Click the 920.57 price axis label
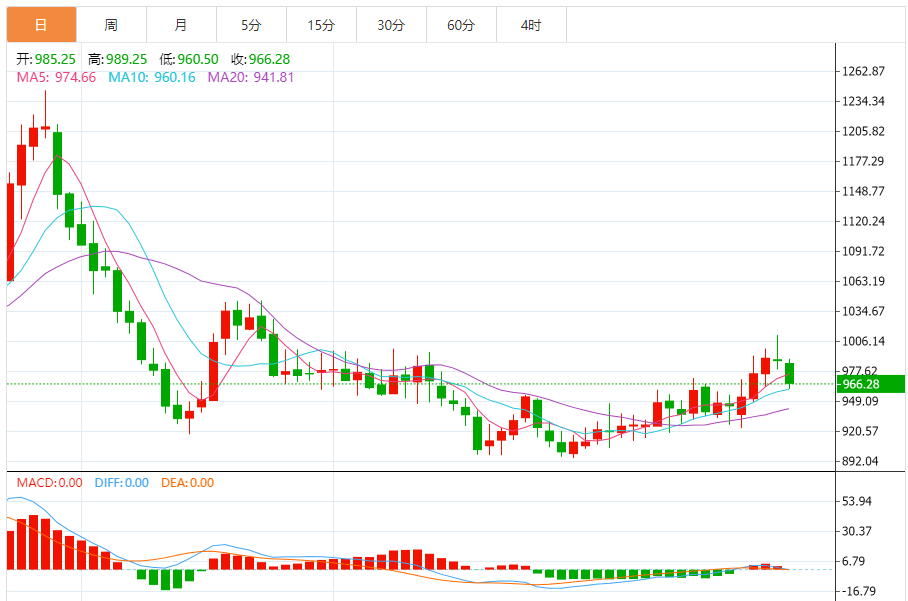 pyautogui.click(x=860, y=431)
